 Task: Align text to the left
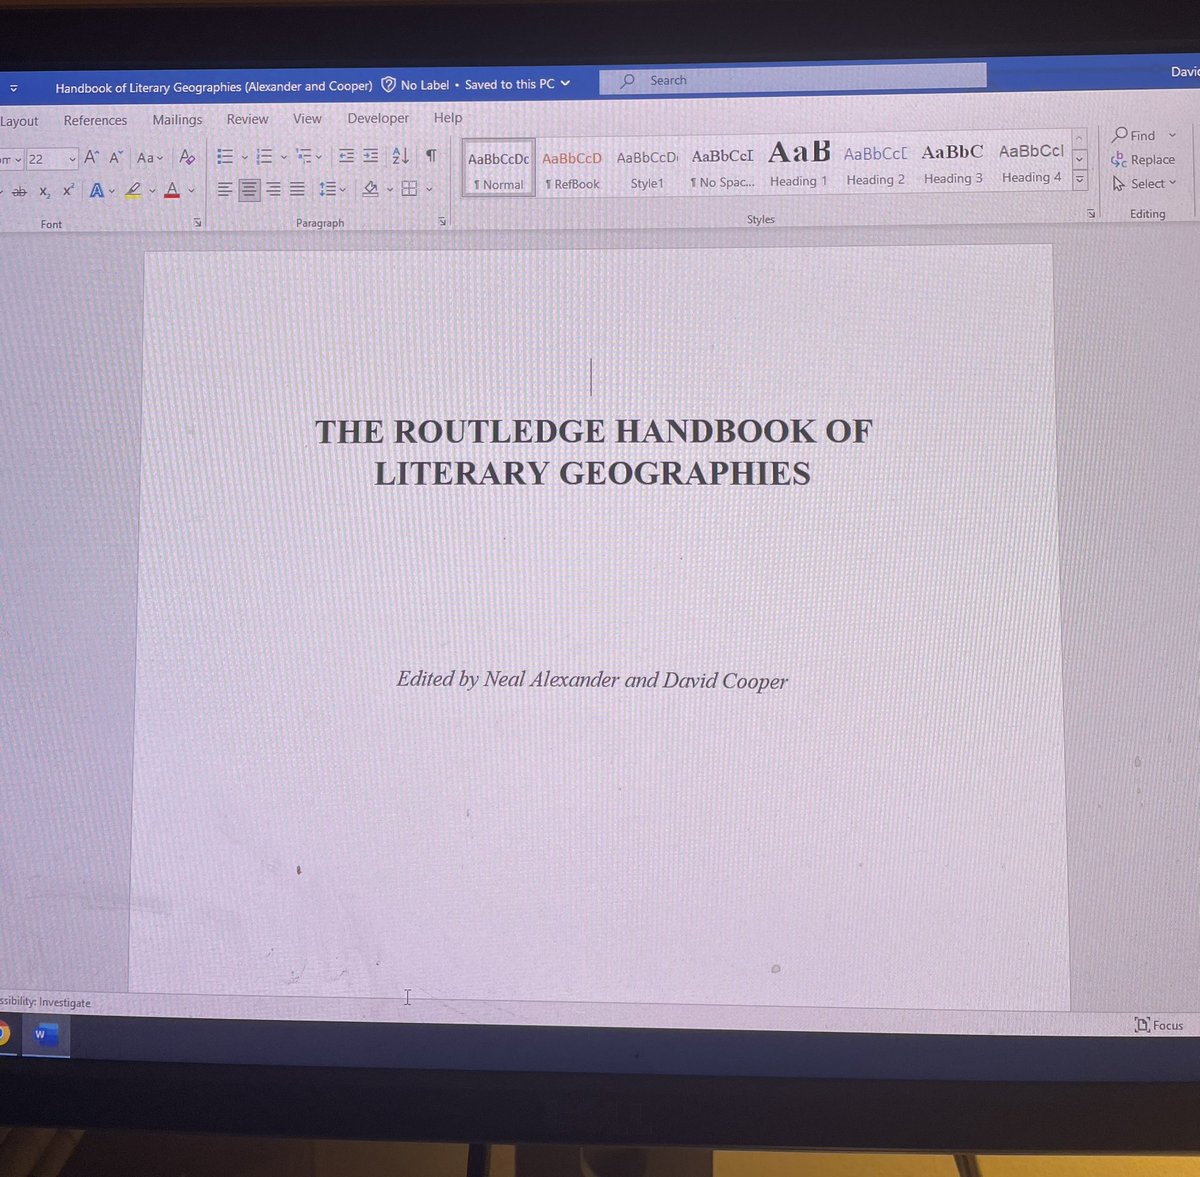(225, 189)
